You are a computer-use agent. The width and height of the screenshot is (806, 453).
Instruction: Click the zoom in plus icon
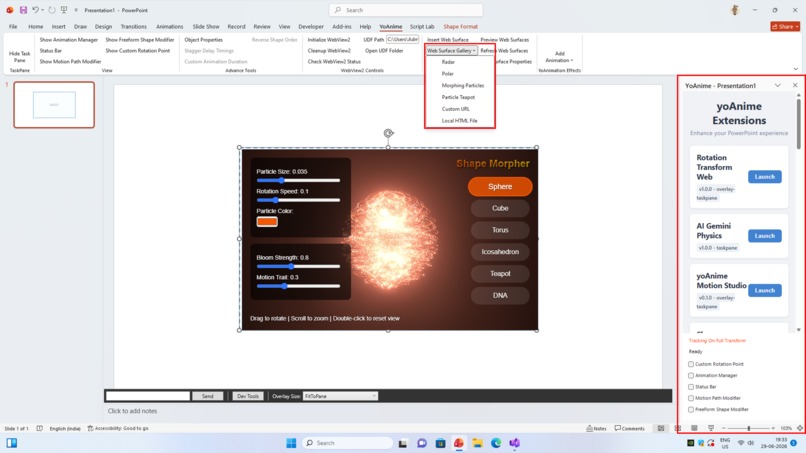pos(773,428)
